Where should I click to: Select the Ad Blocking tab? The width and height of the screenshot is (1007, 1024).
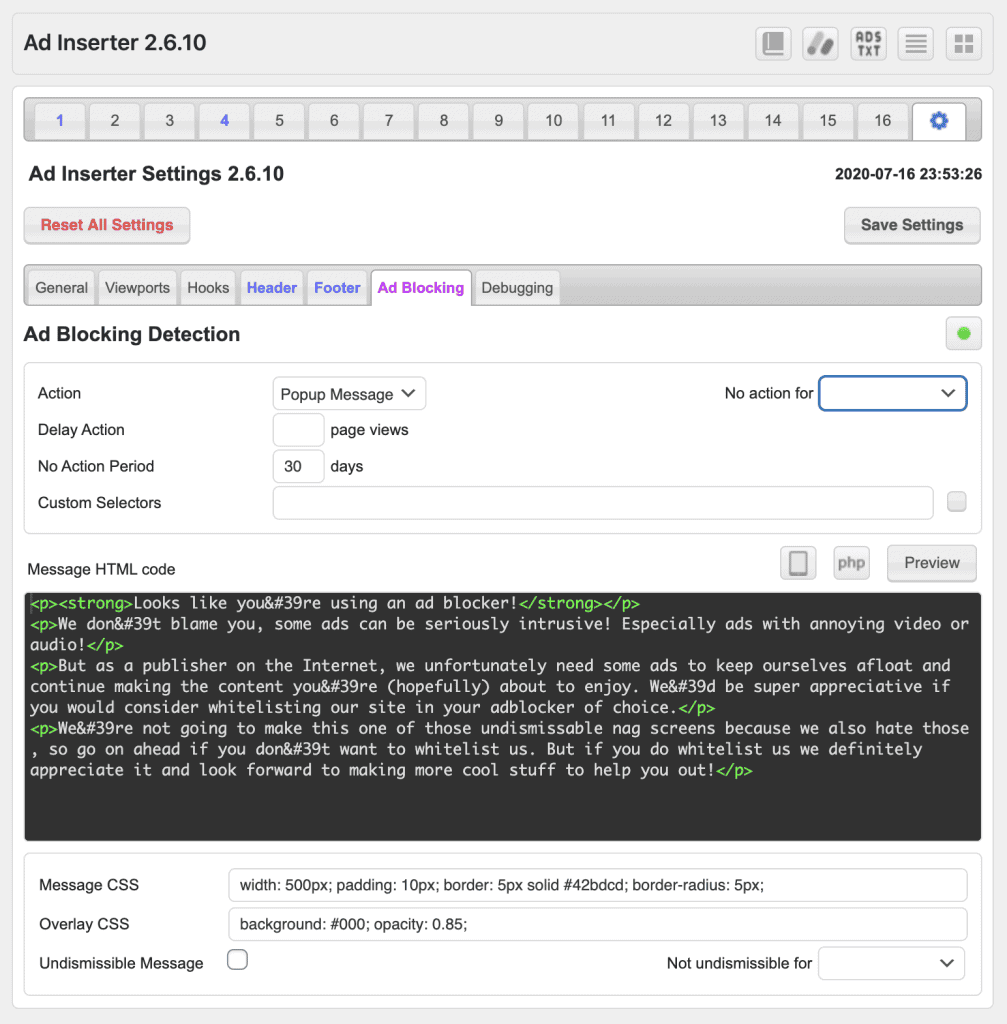[421, 288]
